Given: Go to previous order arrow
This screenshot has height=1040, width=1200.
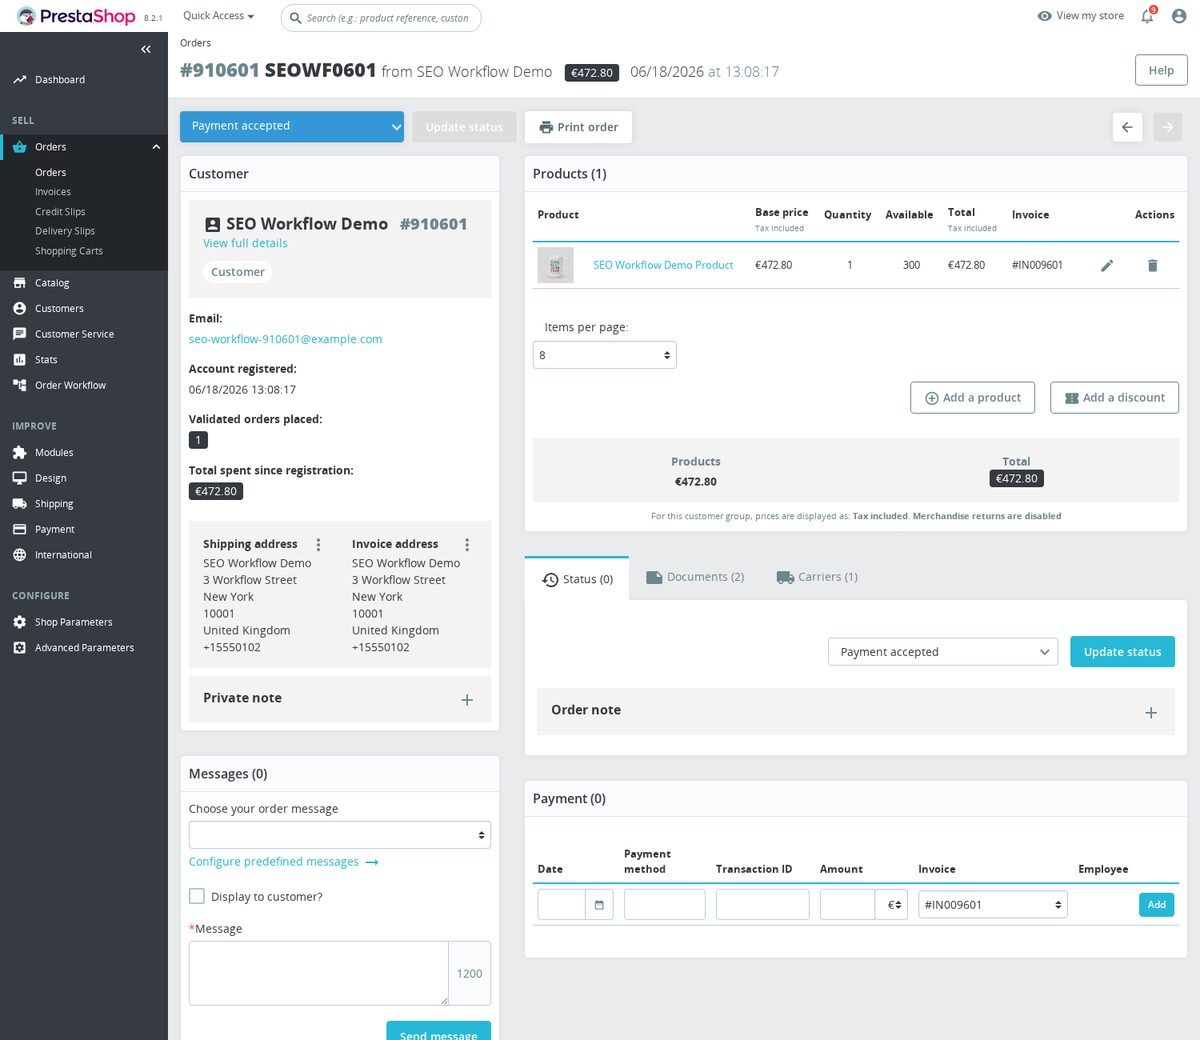Looking at the screenshot, I should click(x=1127, y=127).
